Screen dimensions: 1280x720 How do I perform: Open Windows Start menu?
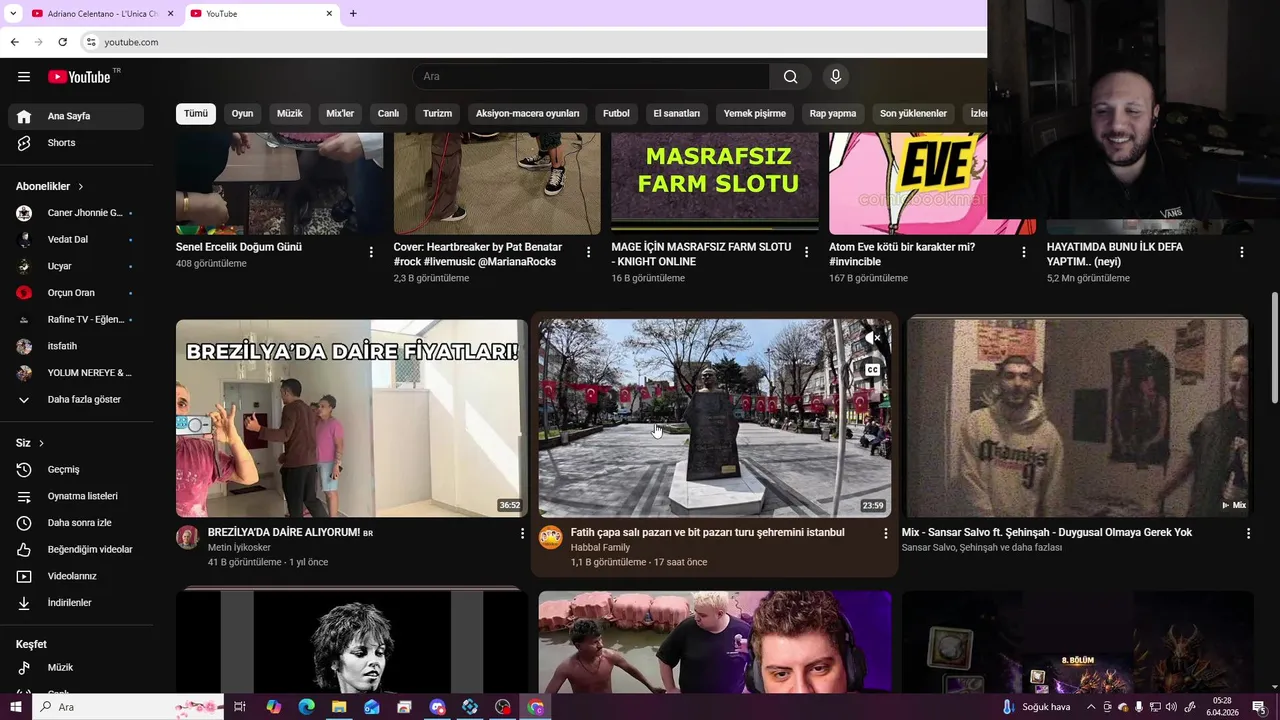point(15,707)
